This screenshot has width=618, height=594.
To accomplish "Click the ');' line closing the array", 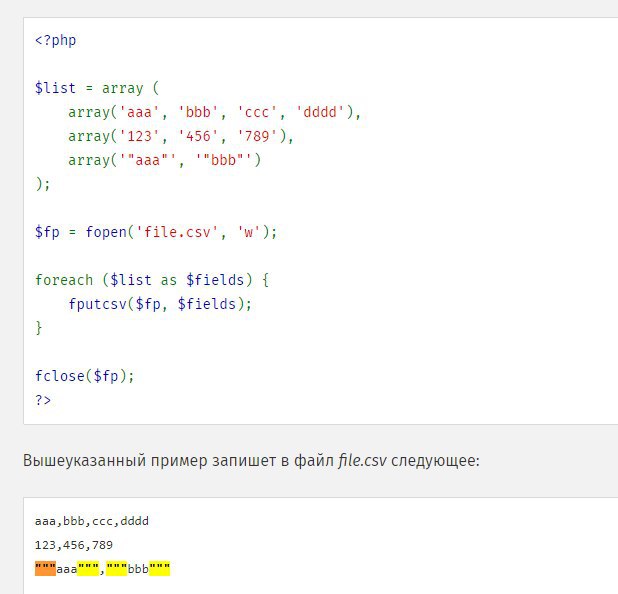I will coord(43,184).
